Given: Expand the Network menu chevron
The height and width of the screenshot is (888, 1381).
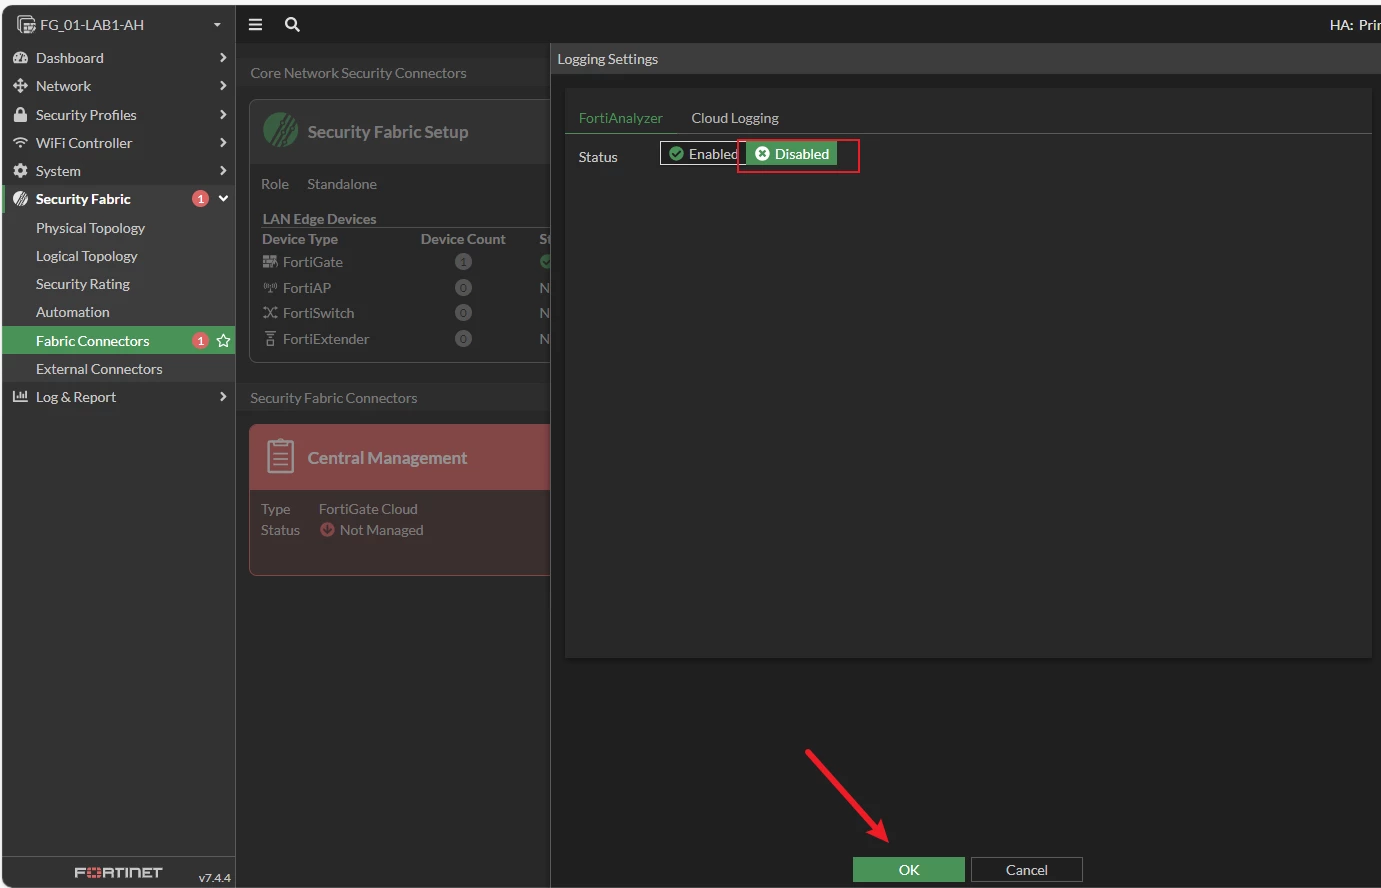Looking at the screenshot, I should pyautogui.click(x=223, y=86).
